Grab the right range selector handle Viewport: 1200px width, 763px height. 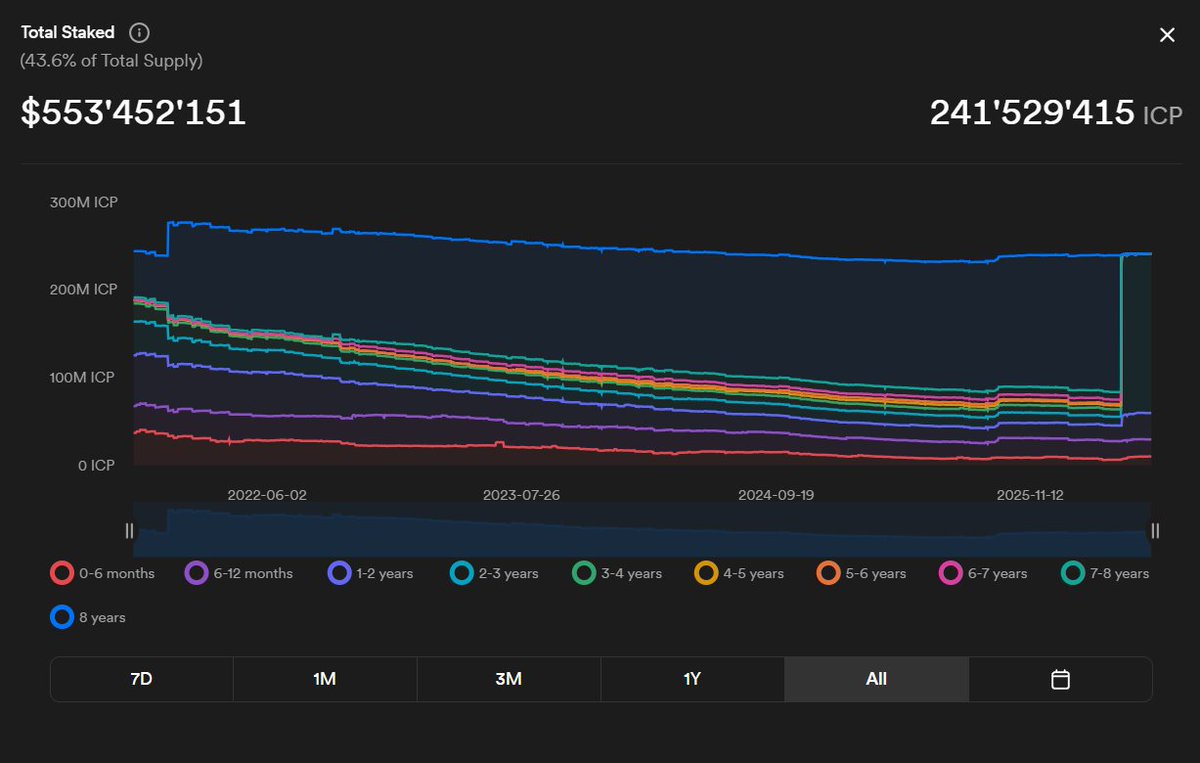click(x=1156, y=531)
